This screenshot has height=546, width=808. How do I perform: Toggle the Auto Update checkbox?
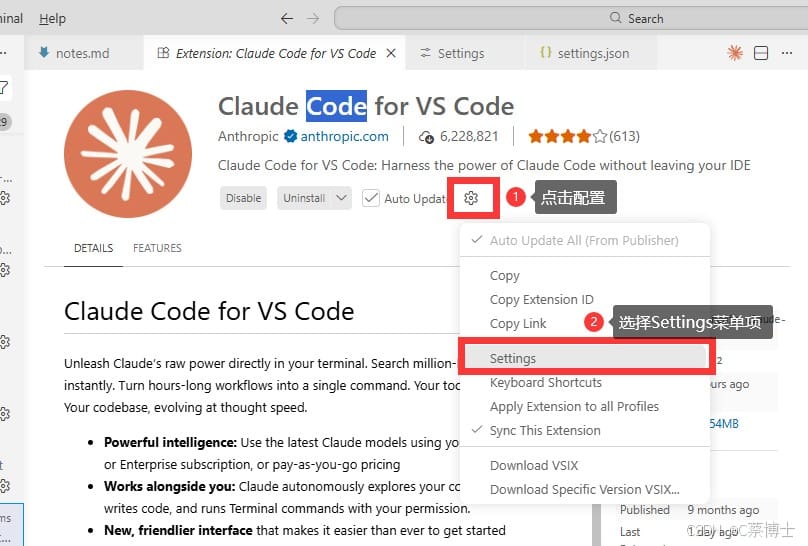(x=371, y=198)
